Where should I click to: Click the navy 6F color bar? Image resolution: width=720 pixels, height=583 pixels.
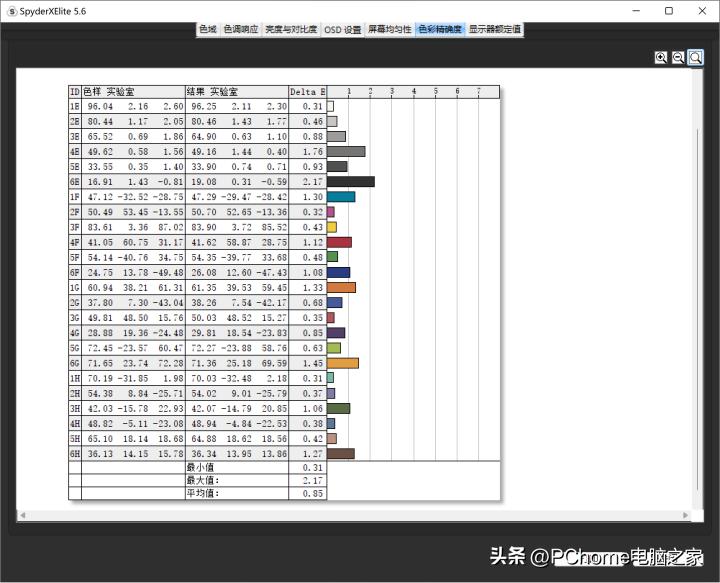(x=338, y=273)
